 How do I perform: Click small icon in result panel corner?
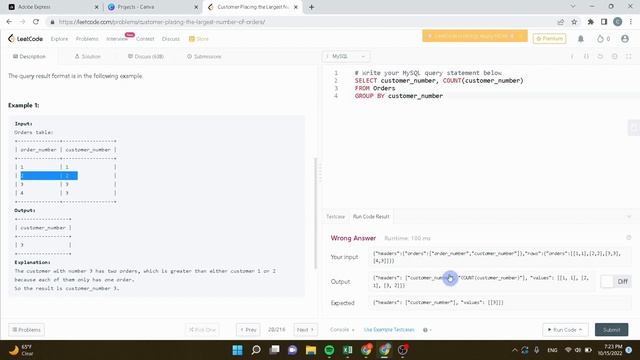(x=629, y=238)
